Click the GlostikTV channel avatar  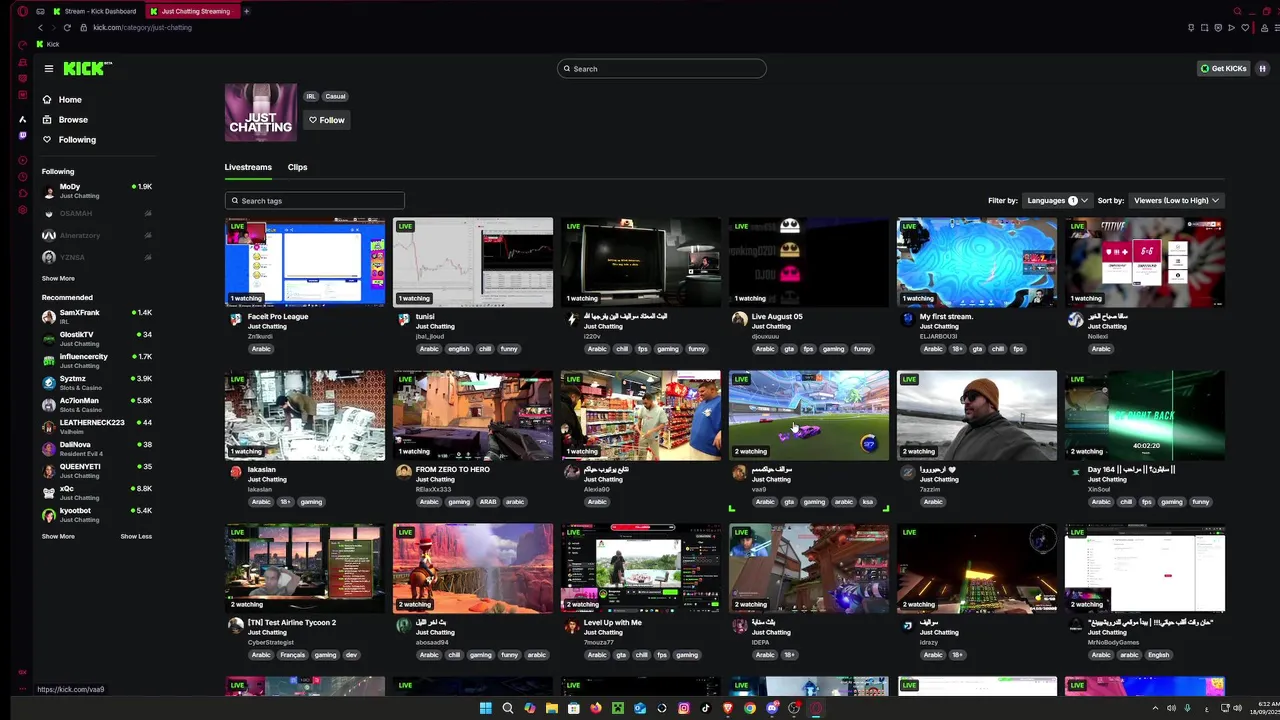(48, 339)
